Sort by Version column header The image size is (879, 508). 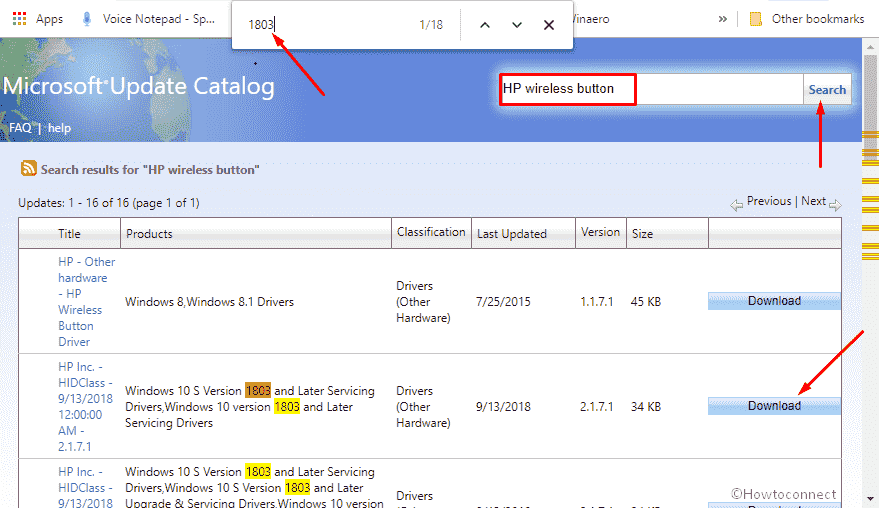pos(600,232)
